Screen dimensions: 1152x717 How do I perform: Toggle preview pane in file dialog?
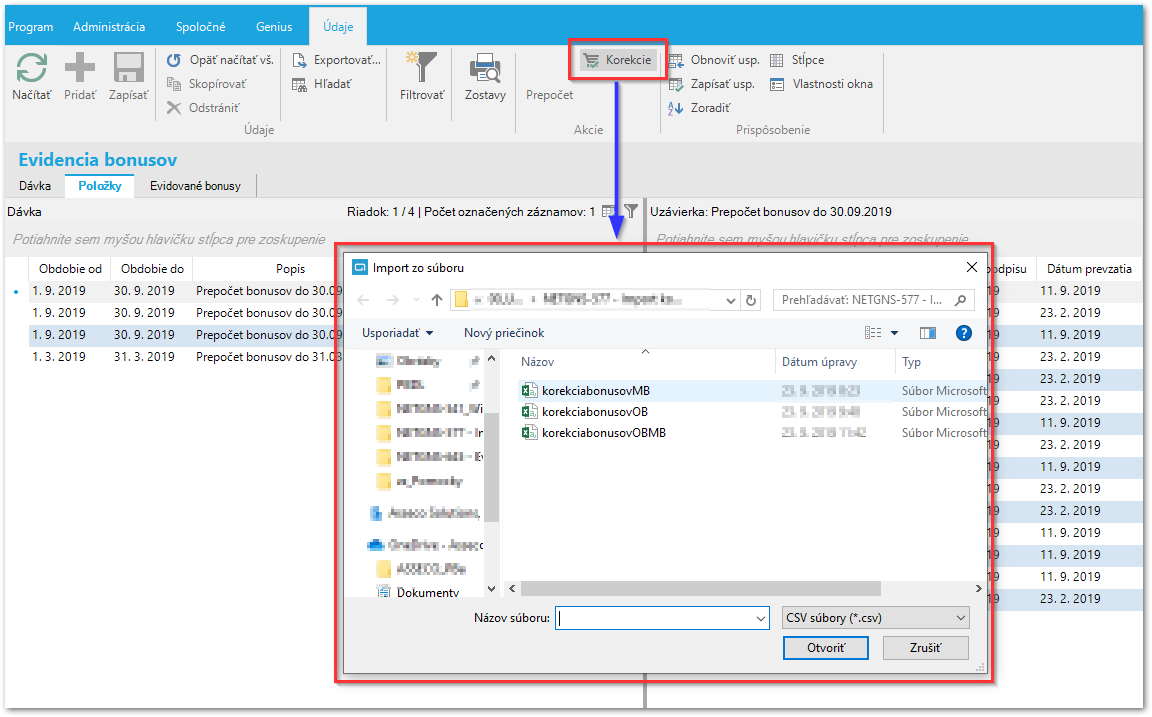(928, 333)
